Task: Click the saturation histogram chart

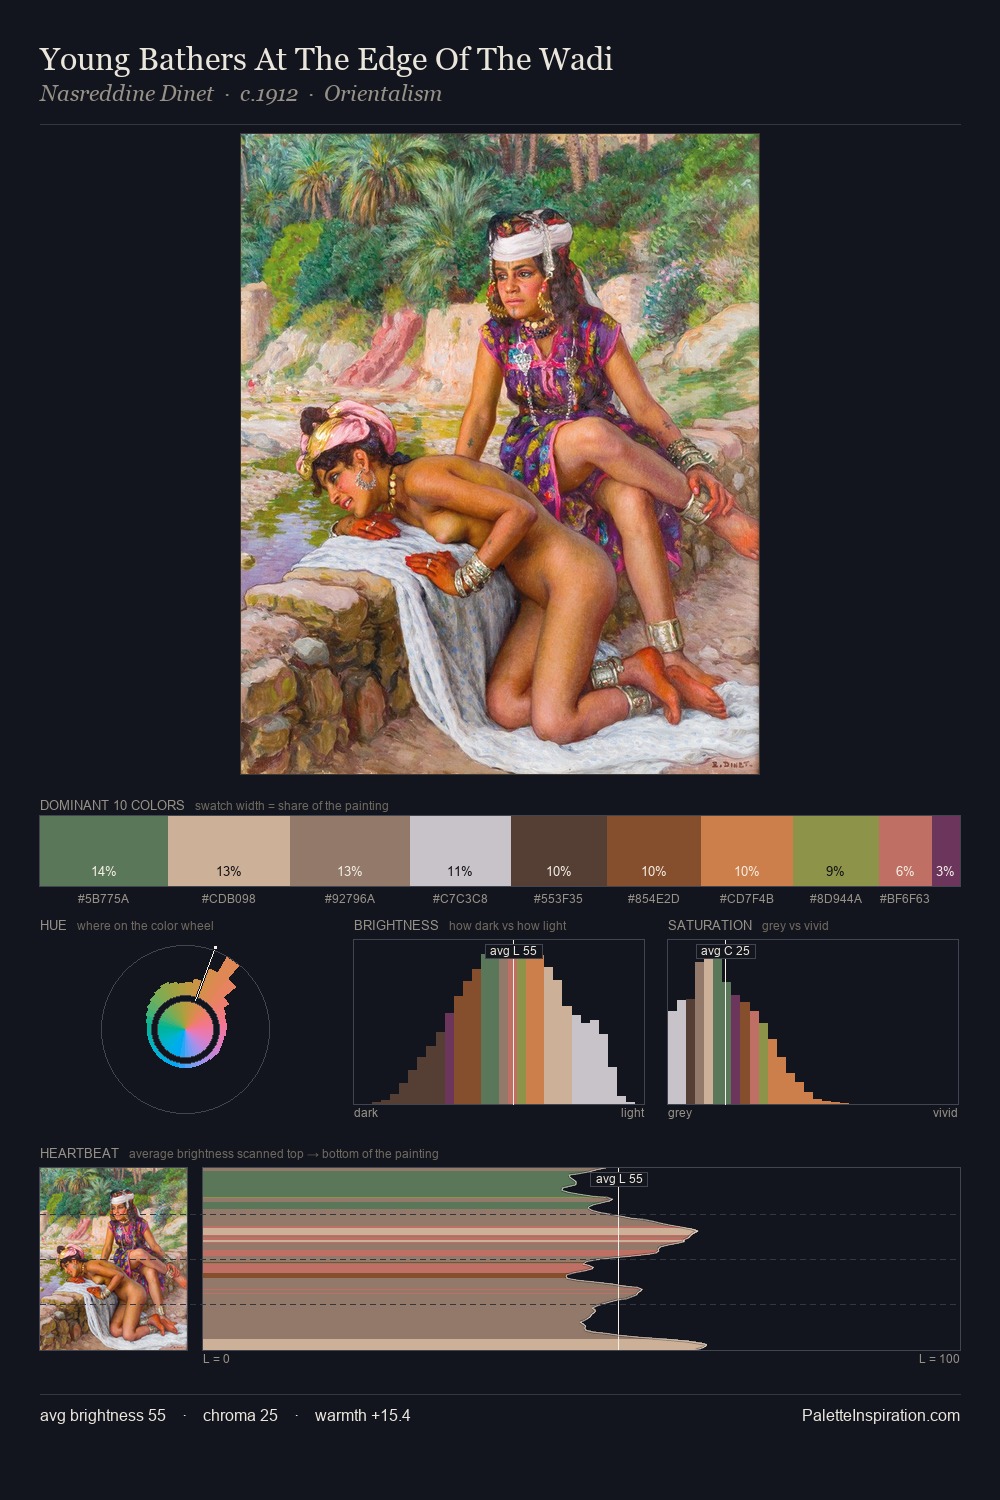Action: tap(813, 1022)
